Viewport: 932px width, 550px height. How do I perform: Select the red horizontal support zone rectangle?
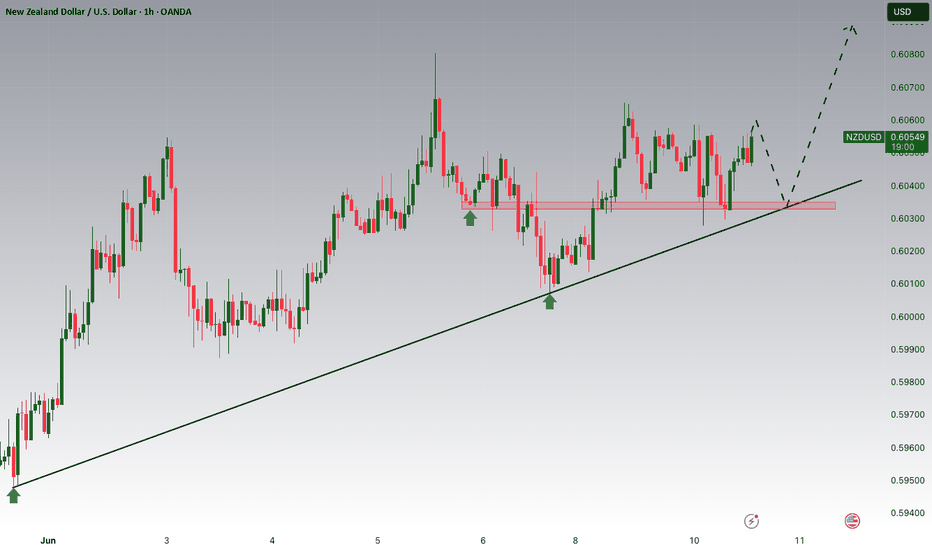pyautogui.click(x=648, y=206)
